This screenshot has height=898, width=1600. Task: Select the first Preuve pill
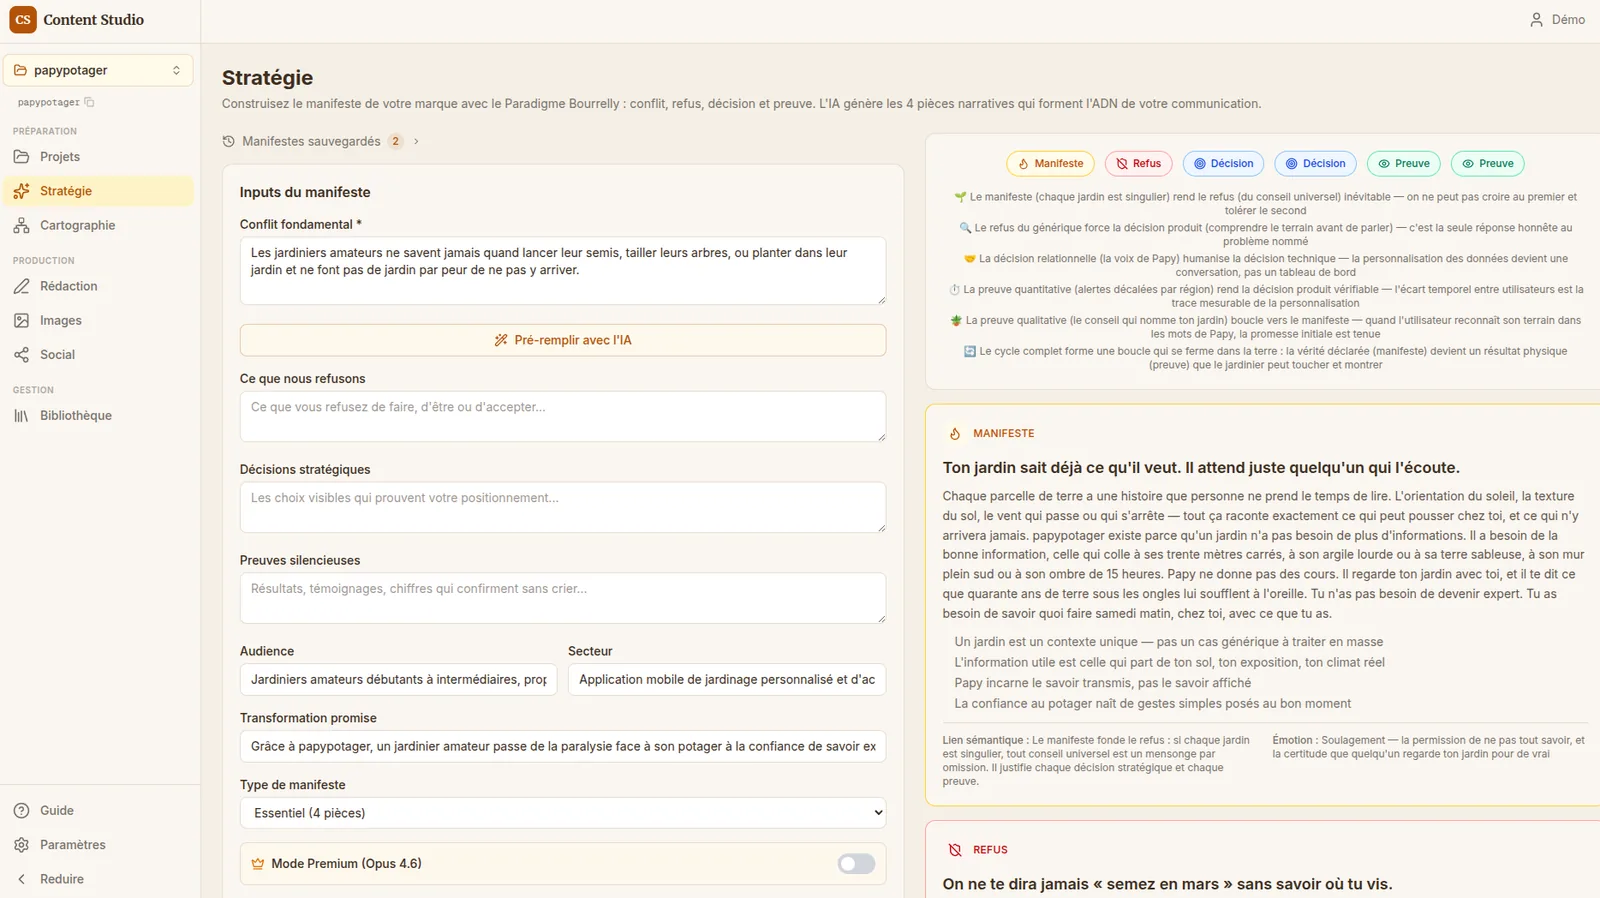pyautogui.click(x=1403, y=164)
